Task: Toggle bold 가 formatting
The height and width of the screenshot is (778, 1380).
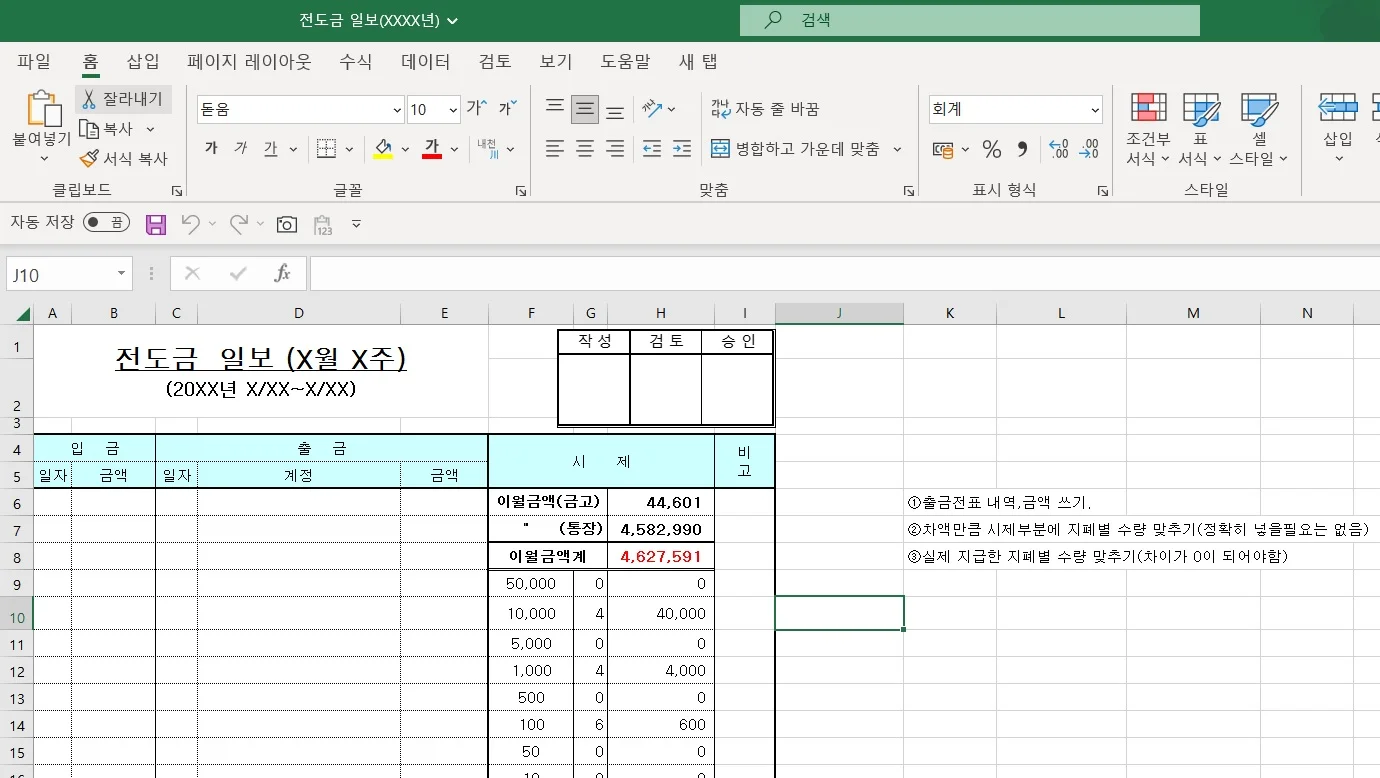Action: click(211, 149)
